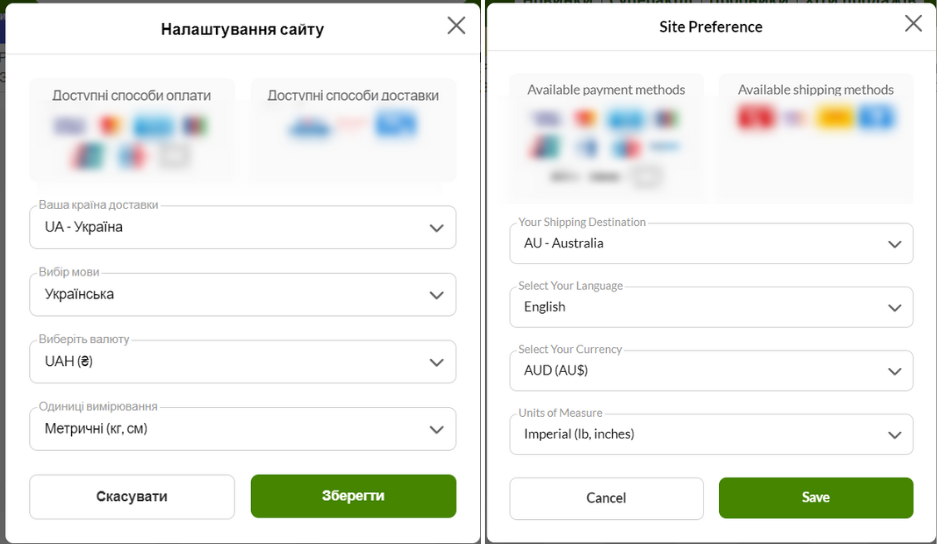Click the yellow shipping method icon
The image size is (940, 552).
click(x=833, y=118)
